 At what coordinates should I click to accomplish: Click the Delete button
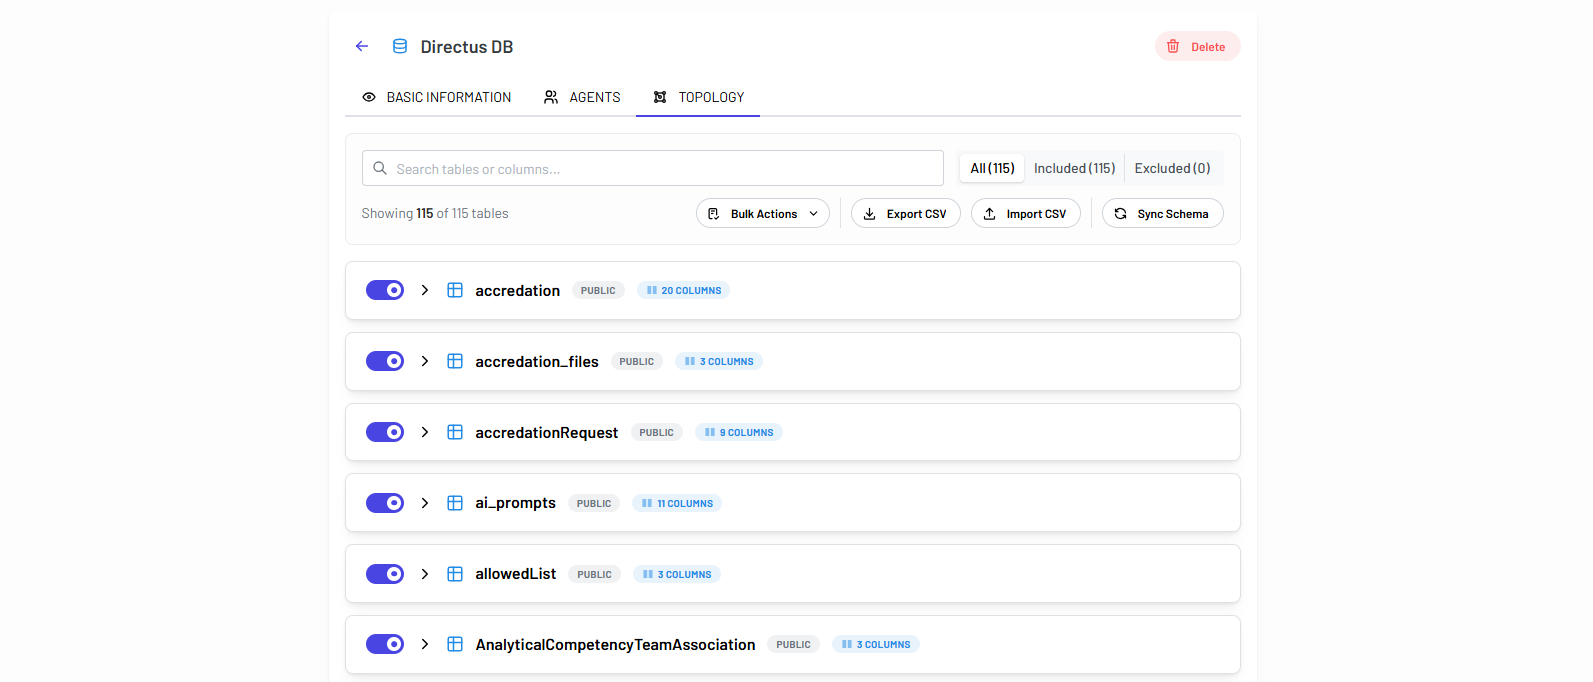pyautogui.click(x=1198, y=46)
